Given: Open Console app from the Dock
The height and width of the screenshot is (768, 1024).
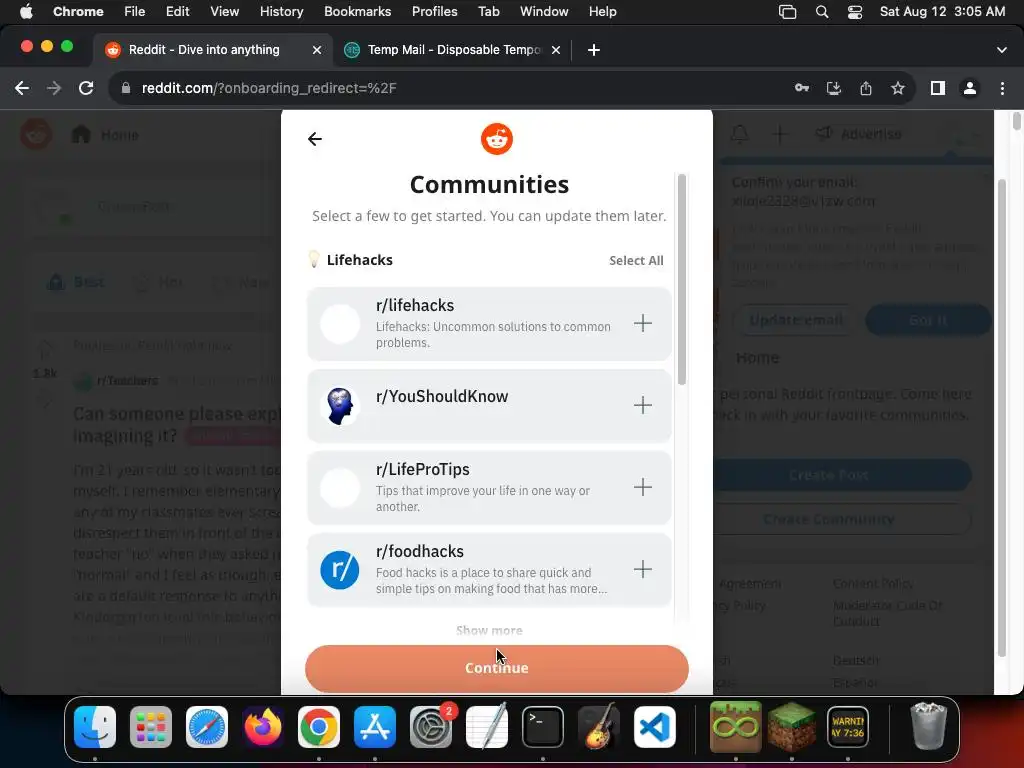Looking at the screenshot, I should pos(848,727).
